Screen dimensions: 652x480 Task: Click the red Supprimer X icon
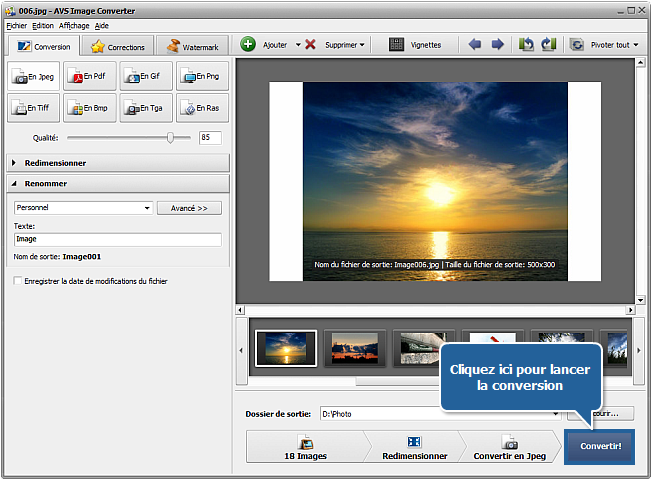coord(311,45)
